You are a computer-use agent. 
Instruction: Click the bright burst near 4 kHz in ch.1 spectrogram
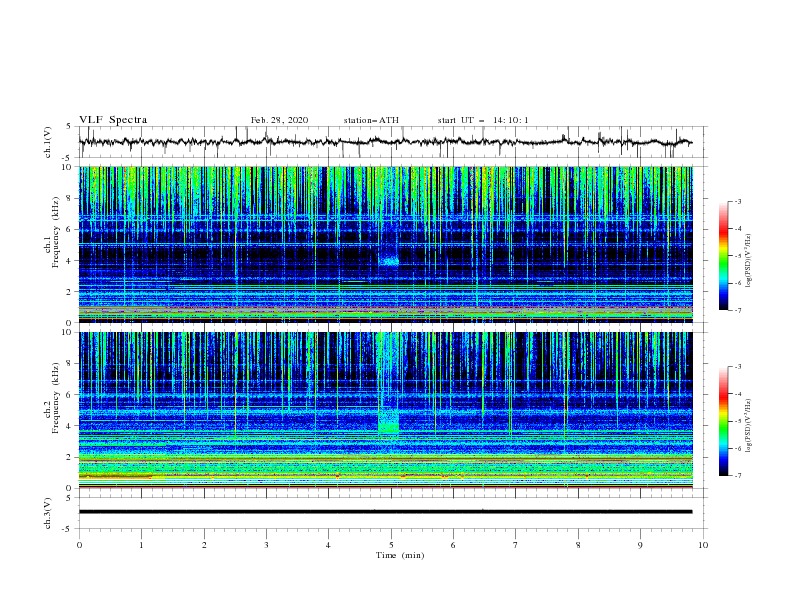click(x=389, y=261)
